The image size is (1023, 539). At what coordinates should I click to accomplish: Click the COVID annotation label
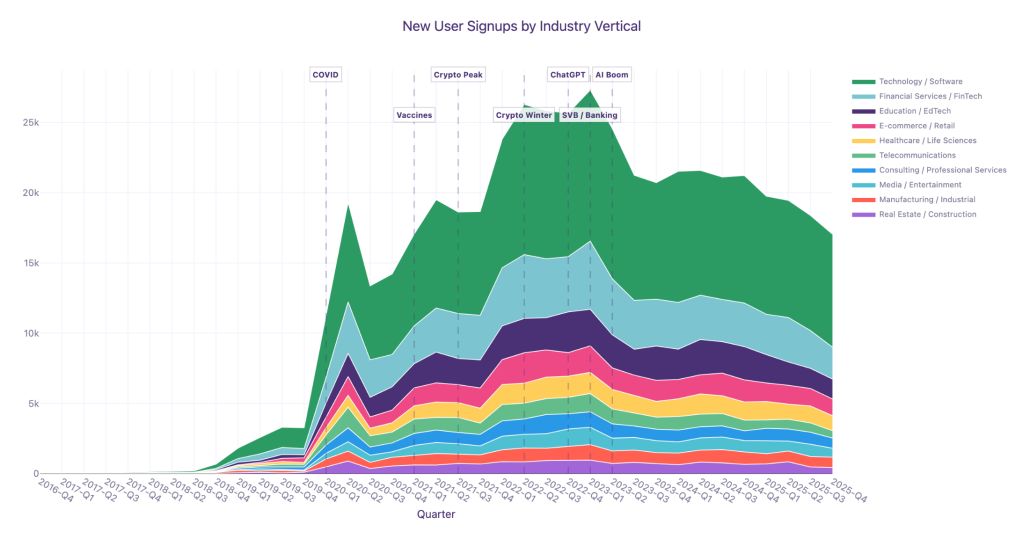pos(326,75)
